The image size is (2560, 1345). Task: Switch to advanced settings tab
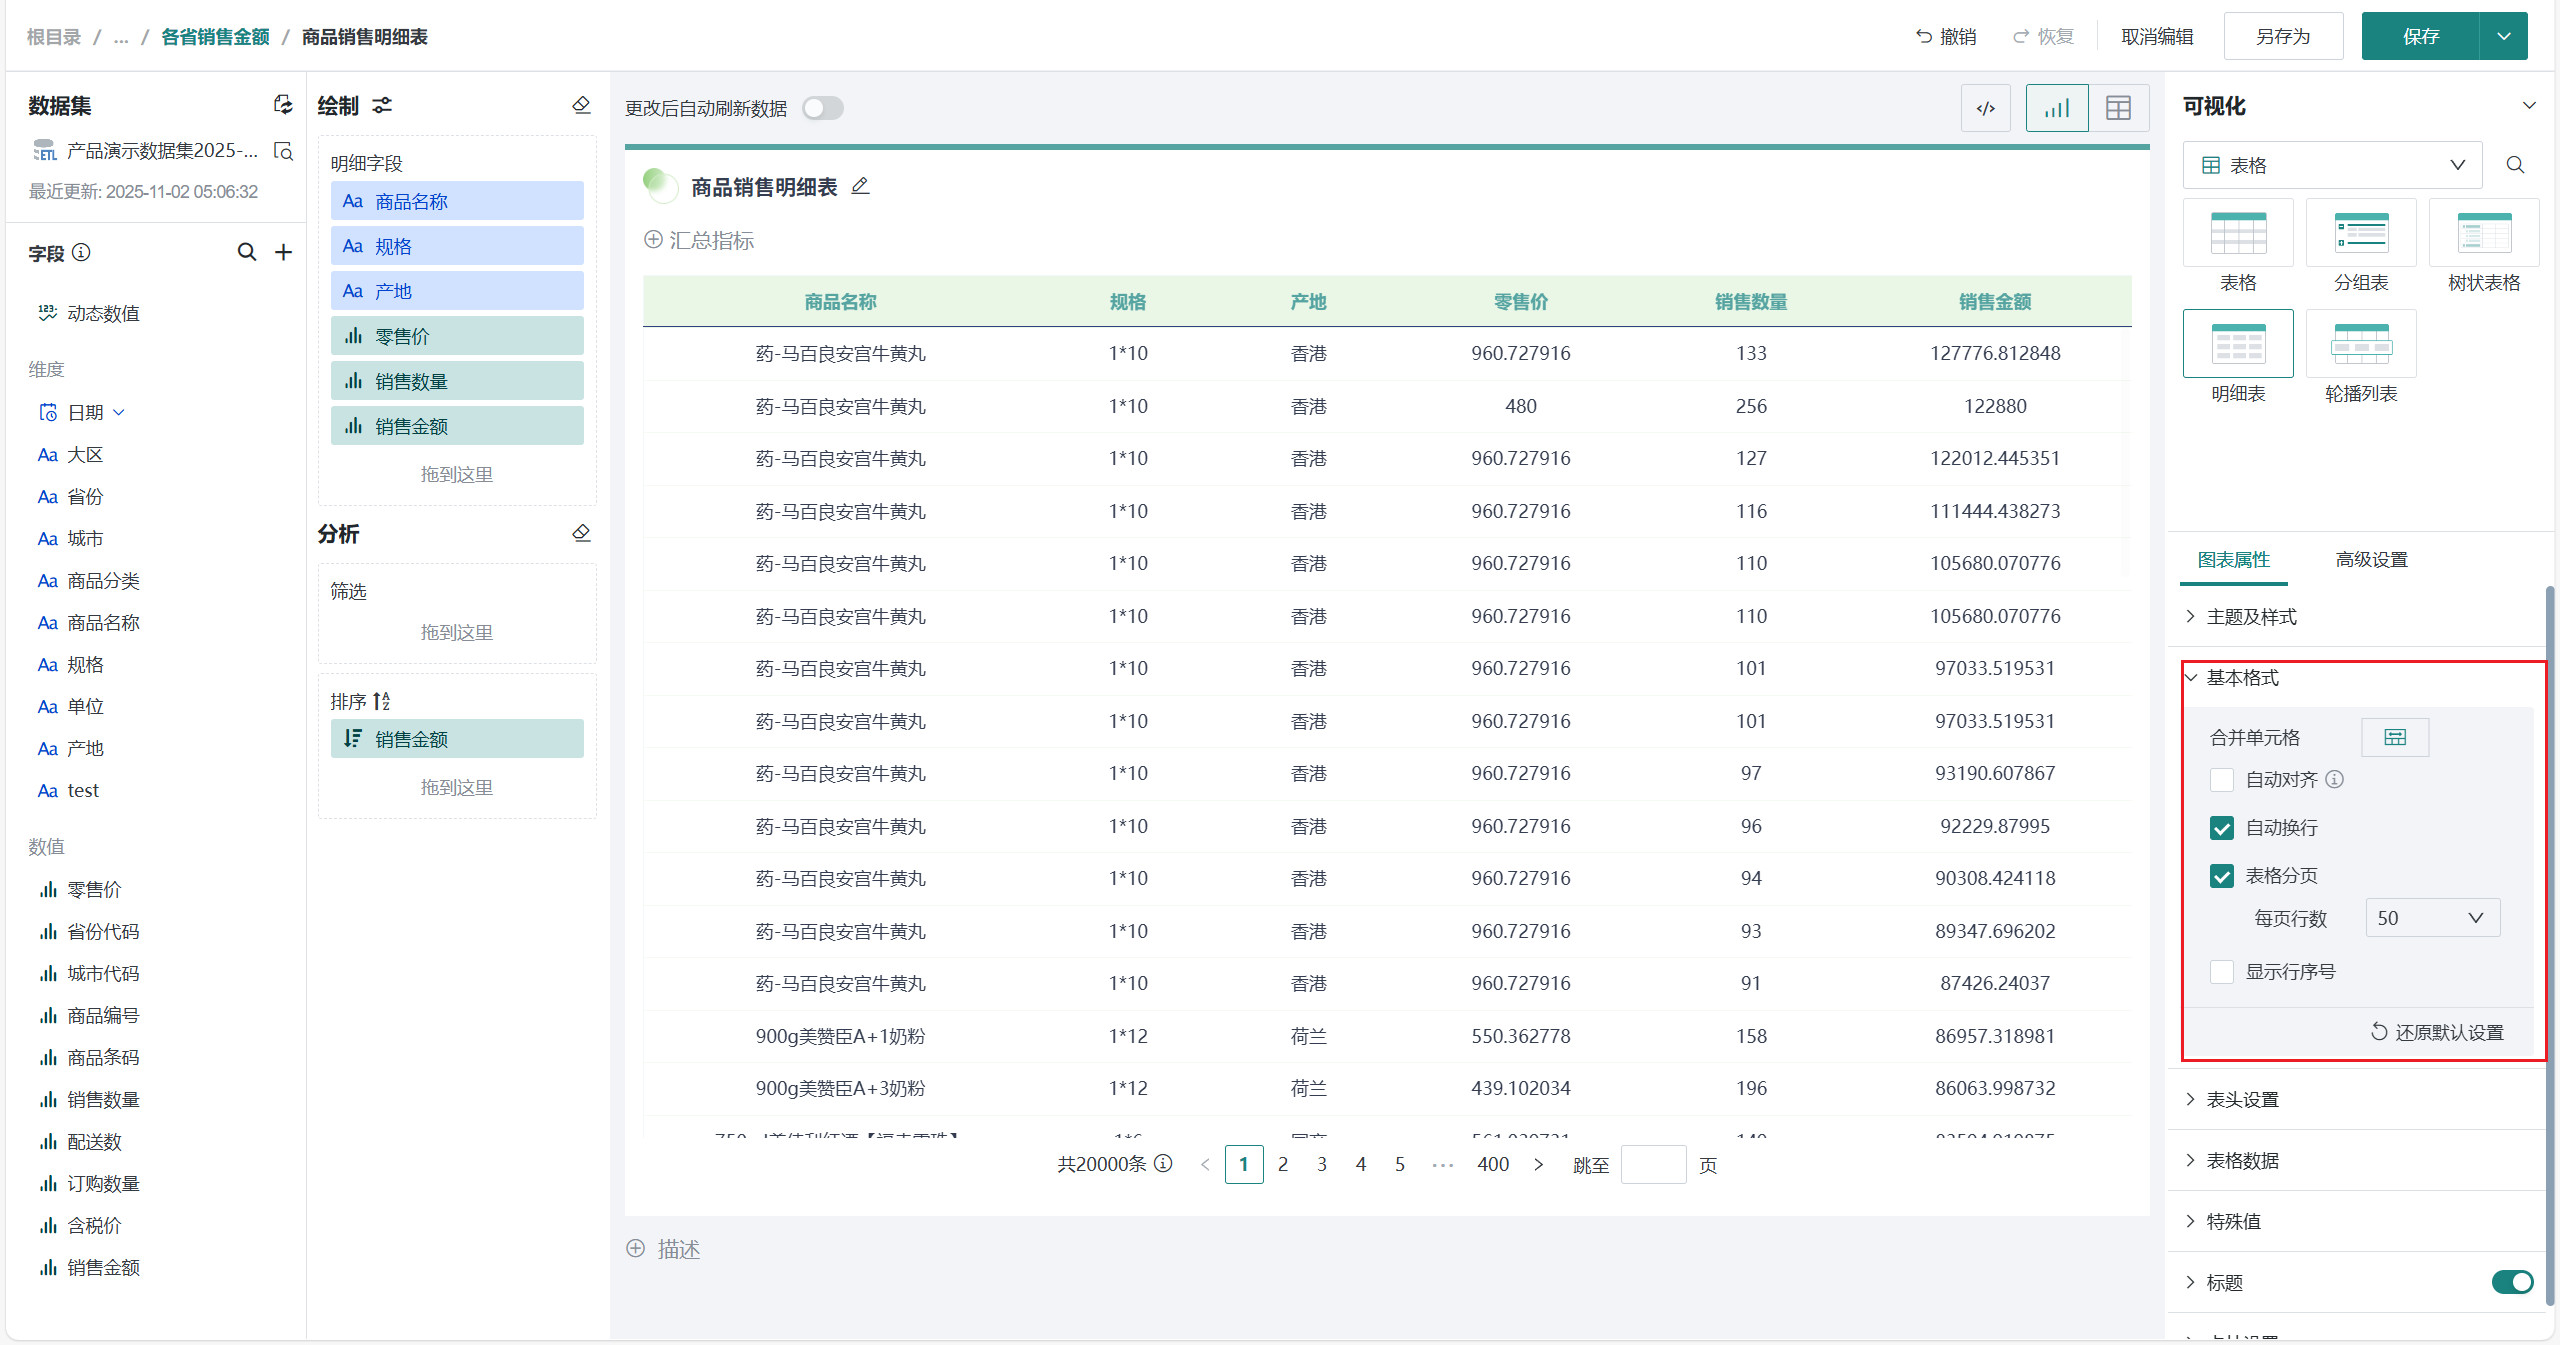click(x=2371, y=560)
